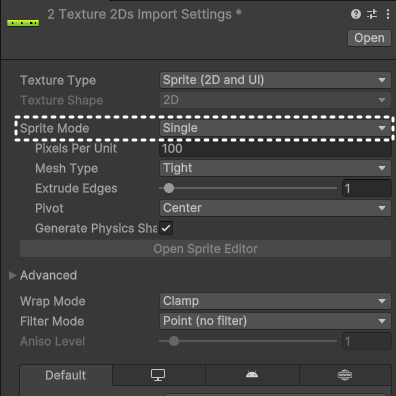Select the Android platform tab

click(x=252, y=375)
